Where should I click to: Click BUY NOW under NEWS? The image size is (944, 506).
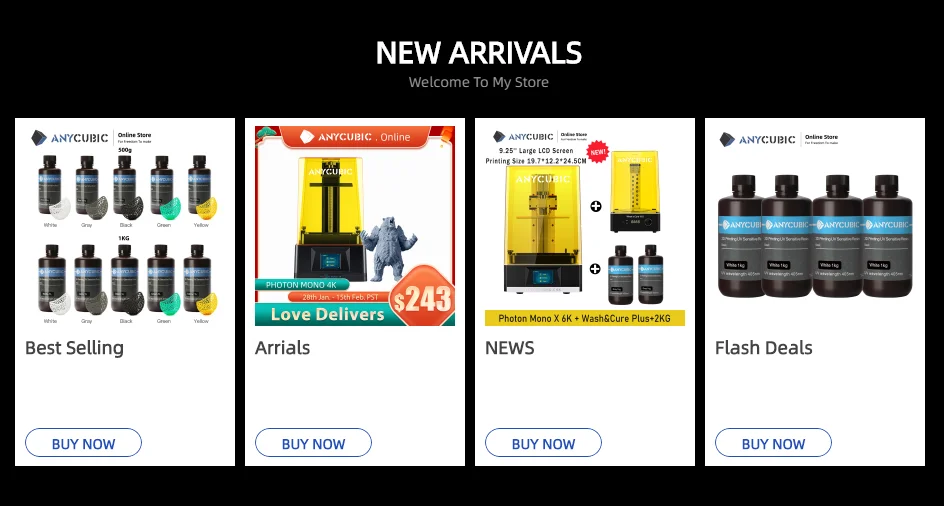coord(543,443)
